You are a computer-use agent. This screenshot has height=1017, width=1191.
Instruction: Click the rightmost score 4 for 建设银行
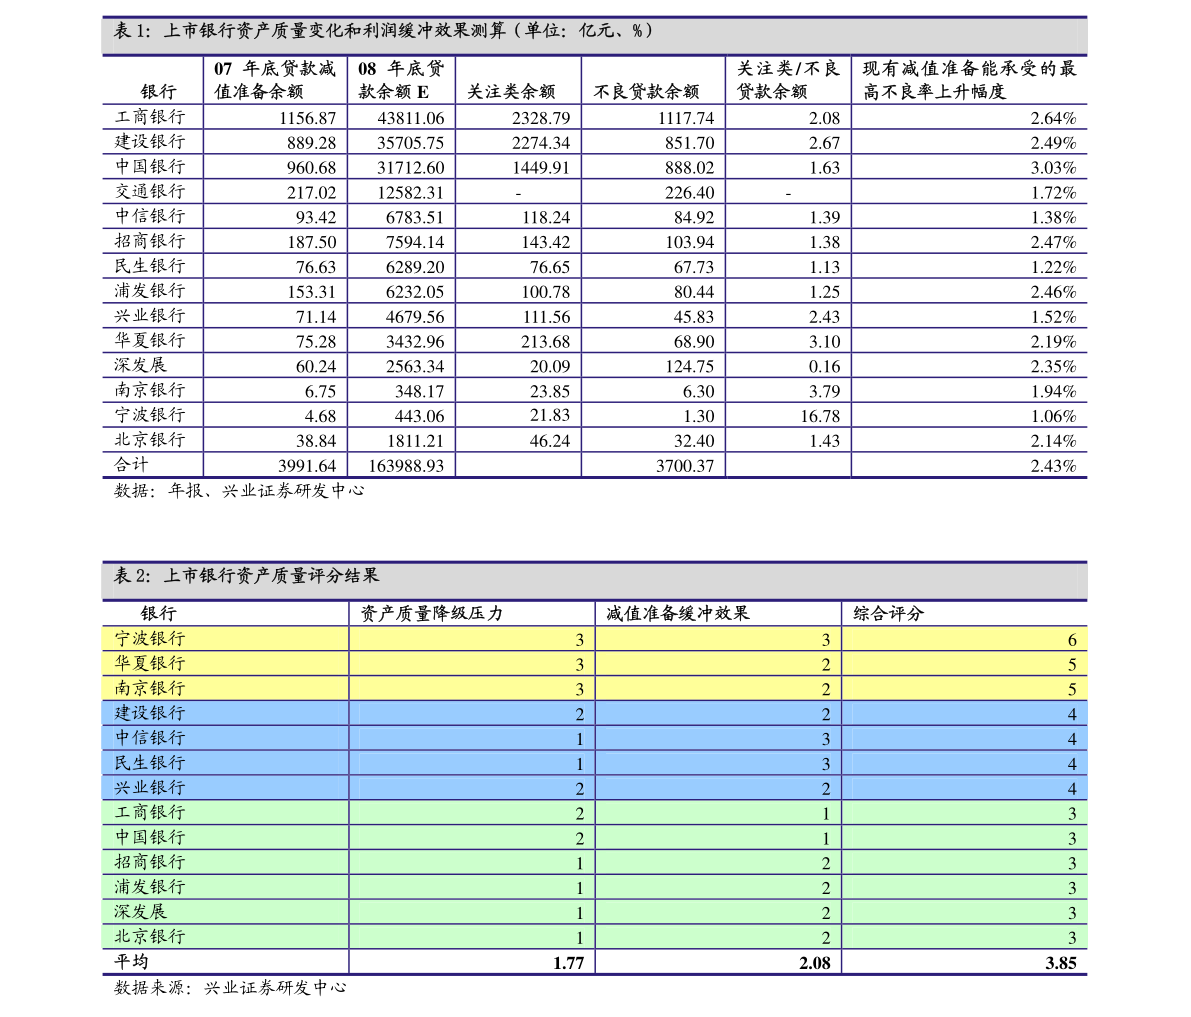1071,715
